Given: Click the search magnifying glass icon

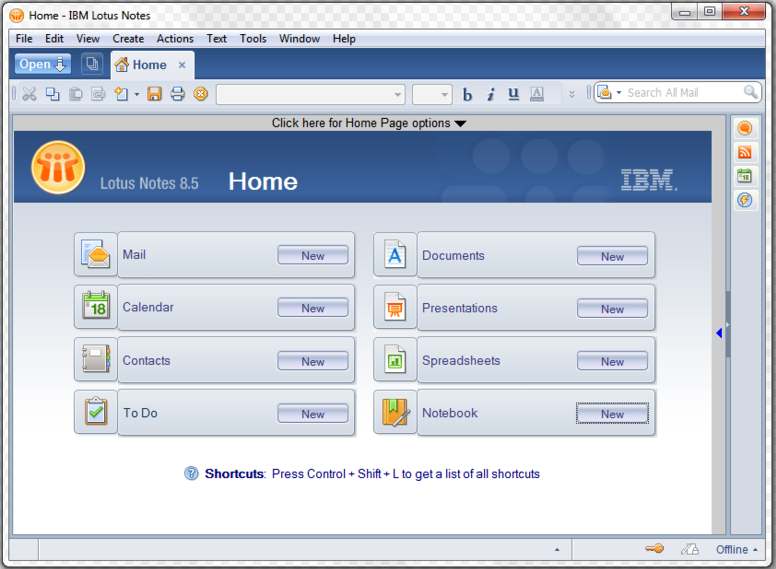Looking at the screenshot, I should click(x=750, y=92).
